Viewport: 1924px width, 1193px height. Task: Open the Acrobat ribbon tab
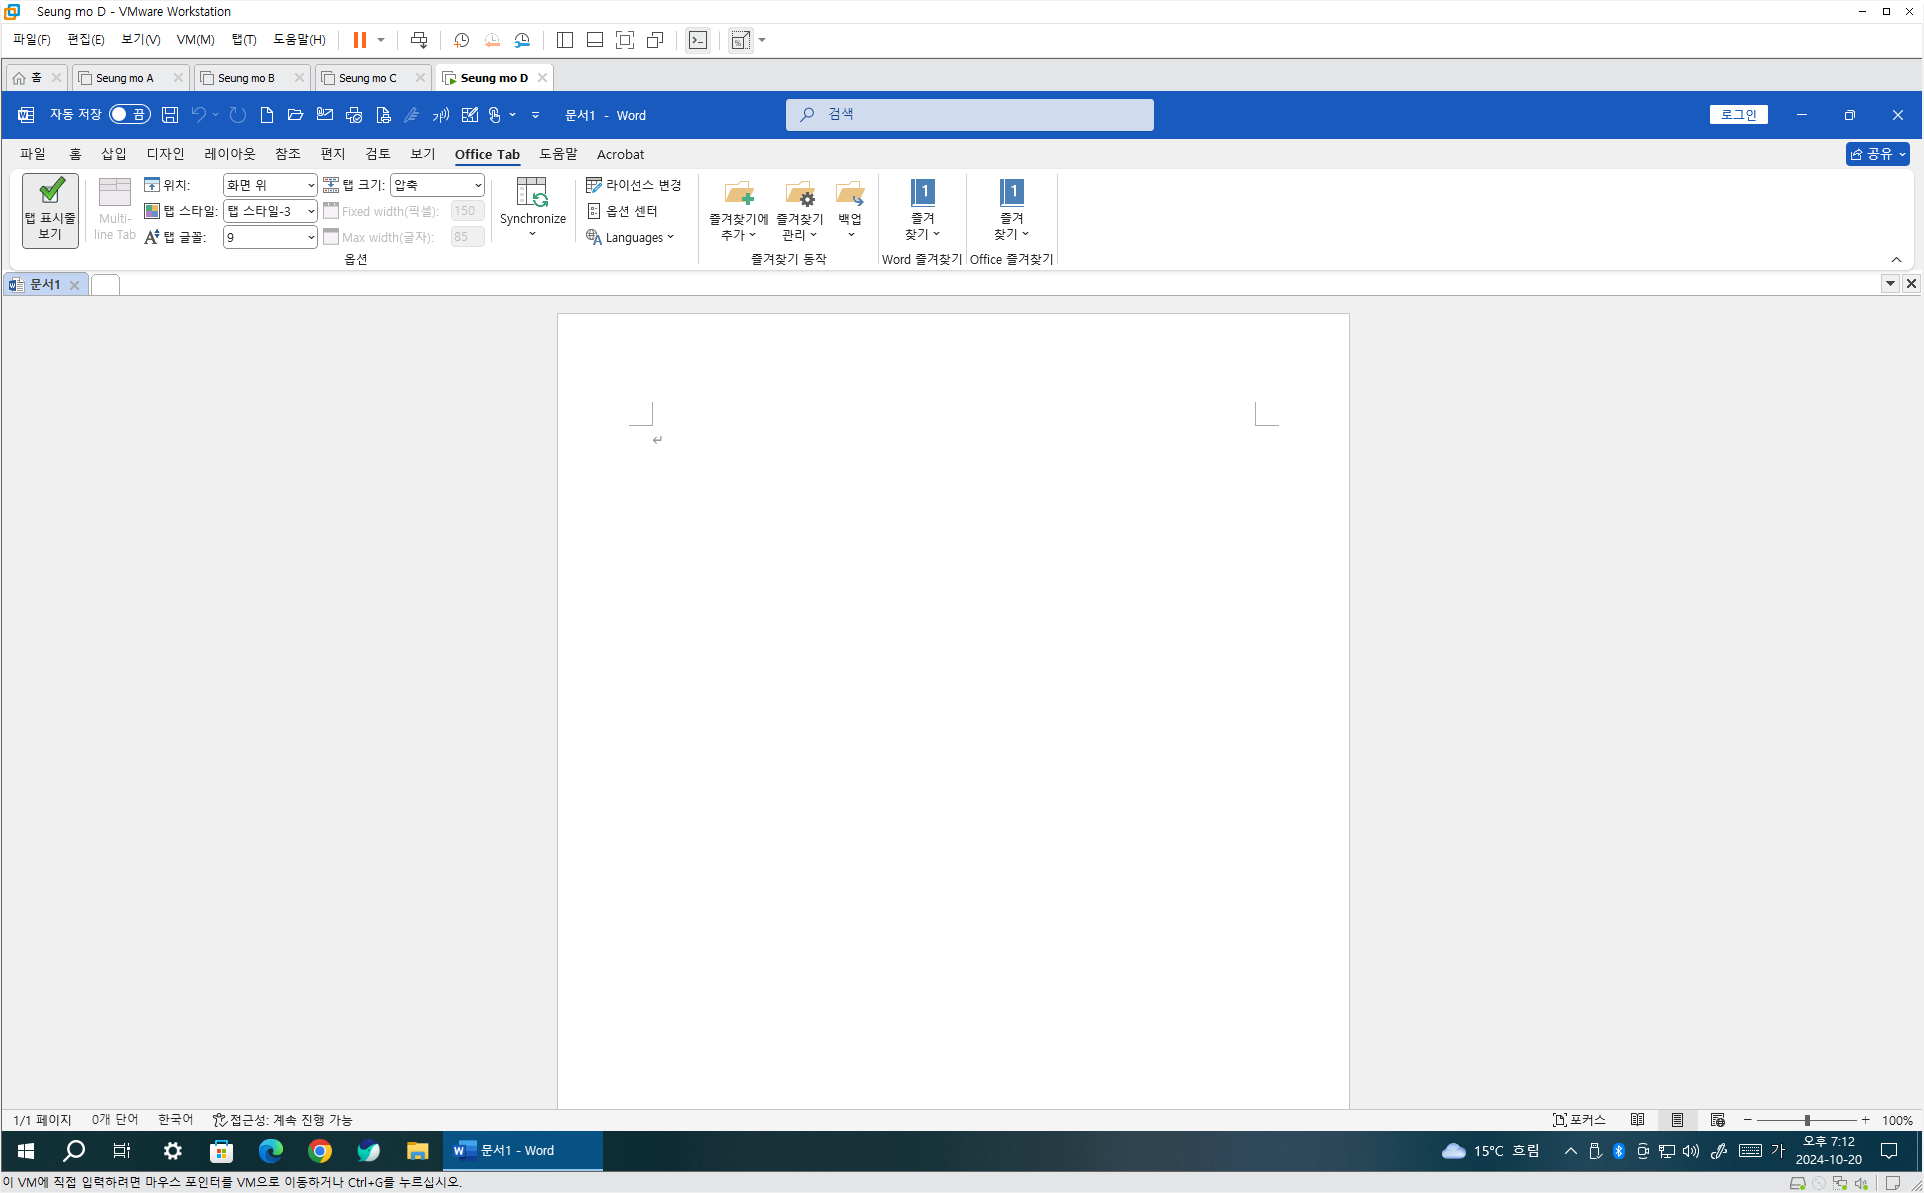pyautogui.click(x=620, y=154)
